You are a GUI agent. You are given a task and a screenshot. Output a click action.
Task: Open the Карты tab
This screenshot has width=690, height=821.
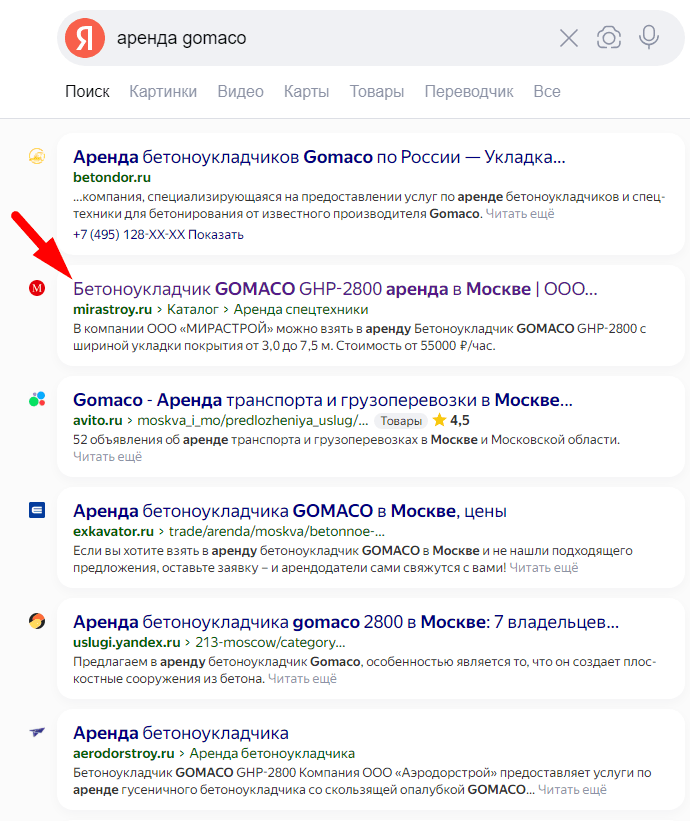point(306,92)
